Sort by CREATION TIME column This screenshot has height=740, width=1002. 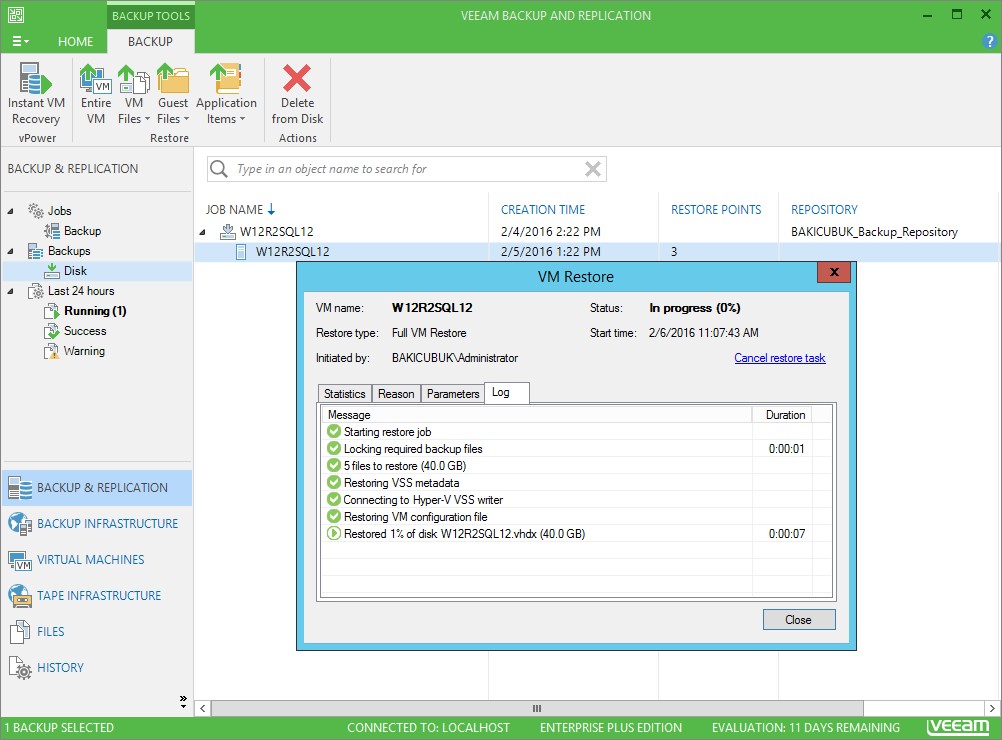coord(543,210)
